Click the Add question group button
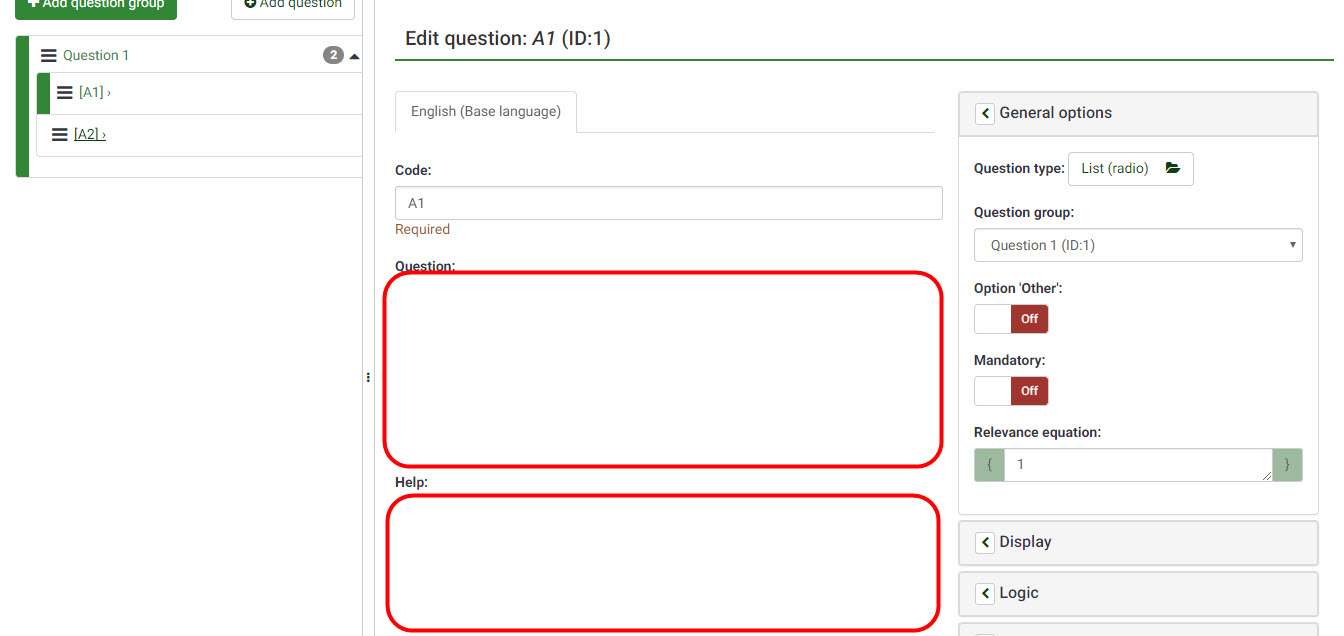 (x=96, y=6)
